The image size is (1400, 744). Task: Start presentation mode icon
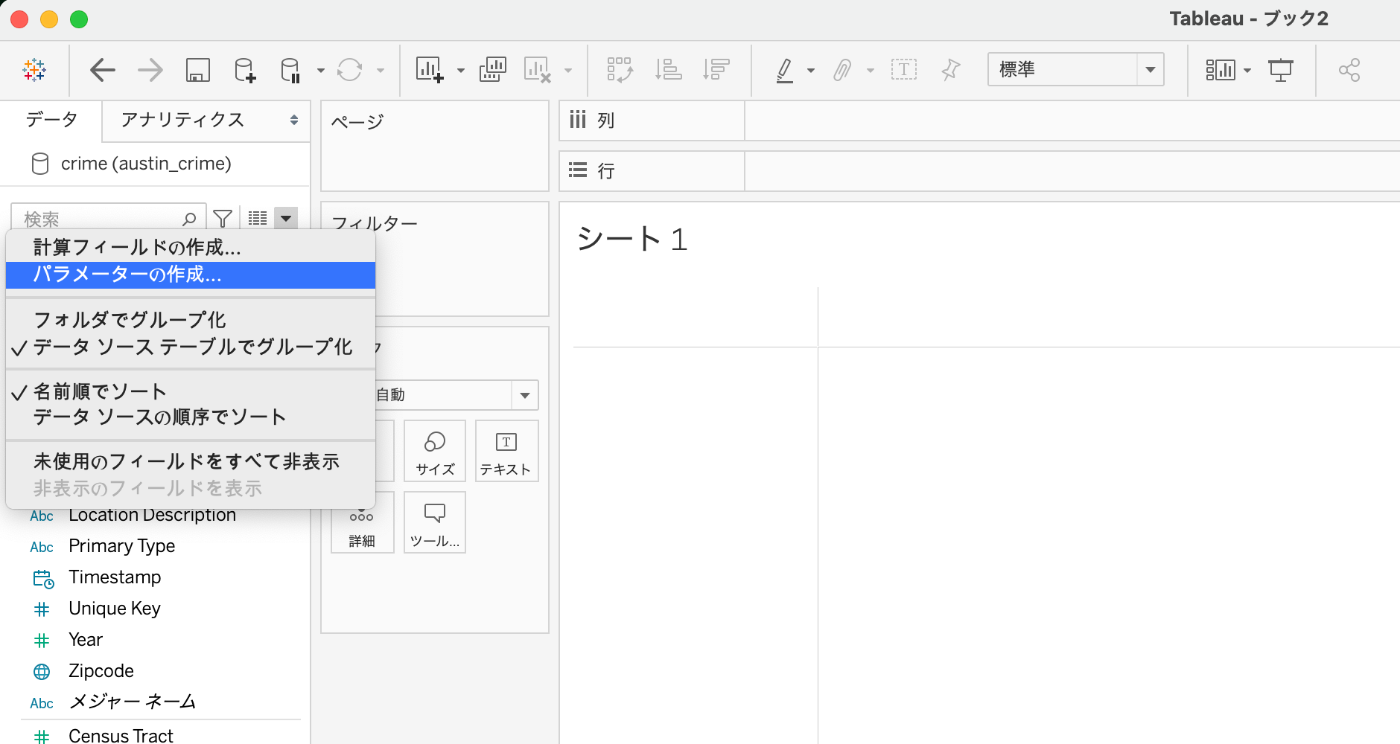click(x=1281, y=70)
